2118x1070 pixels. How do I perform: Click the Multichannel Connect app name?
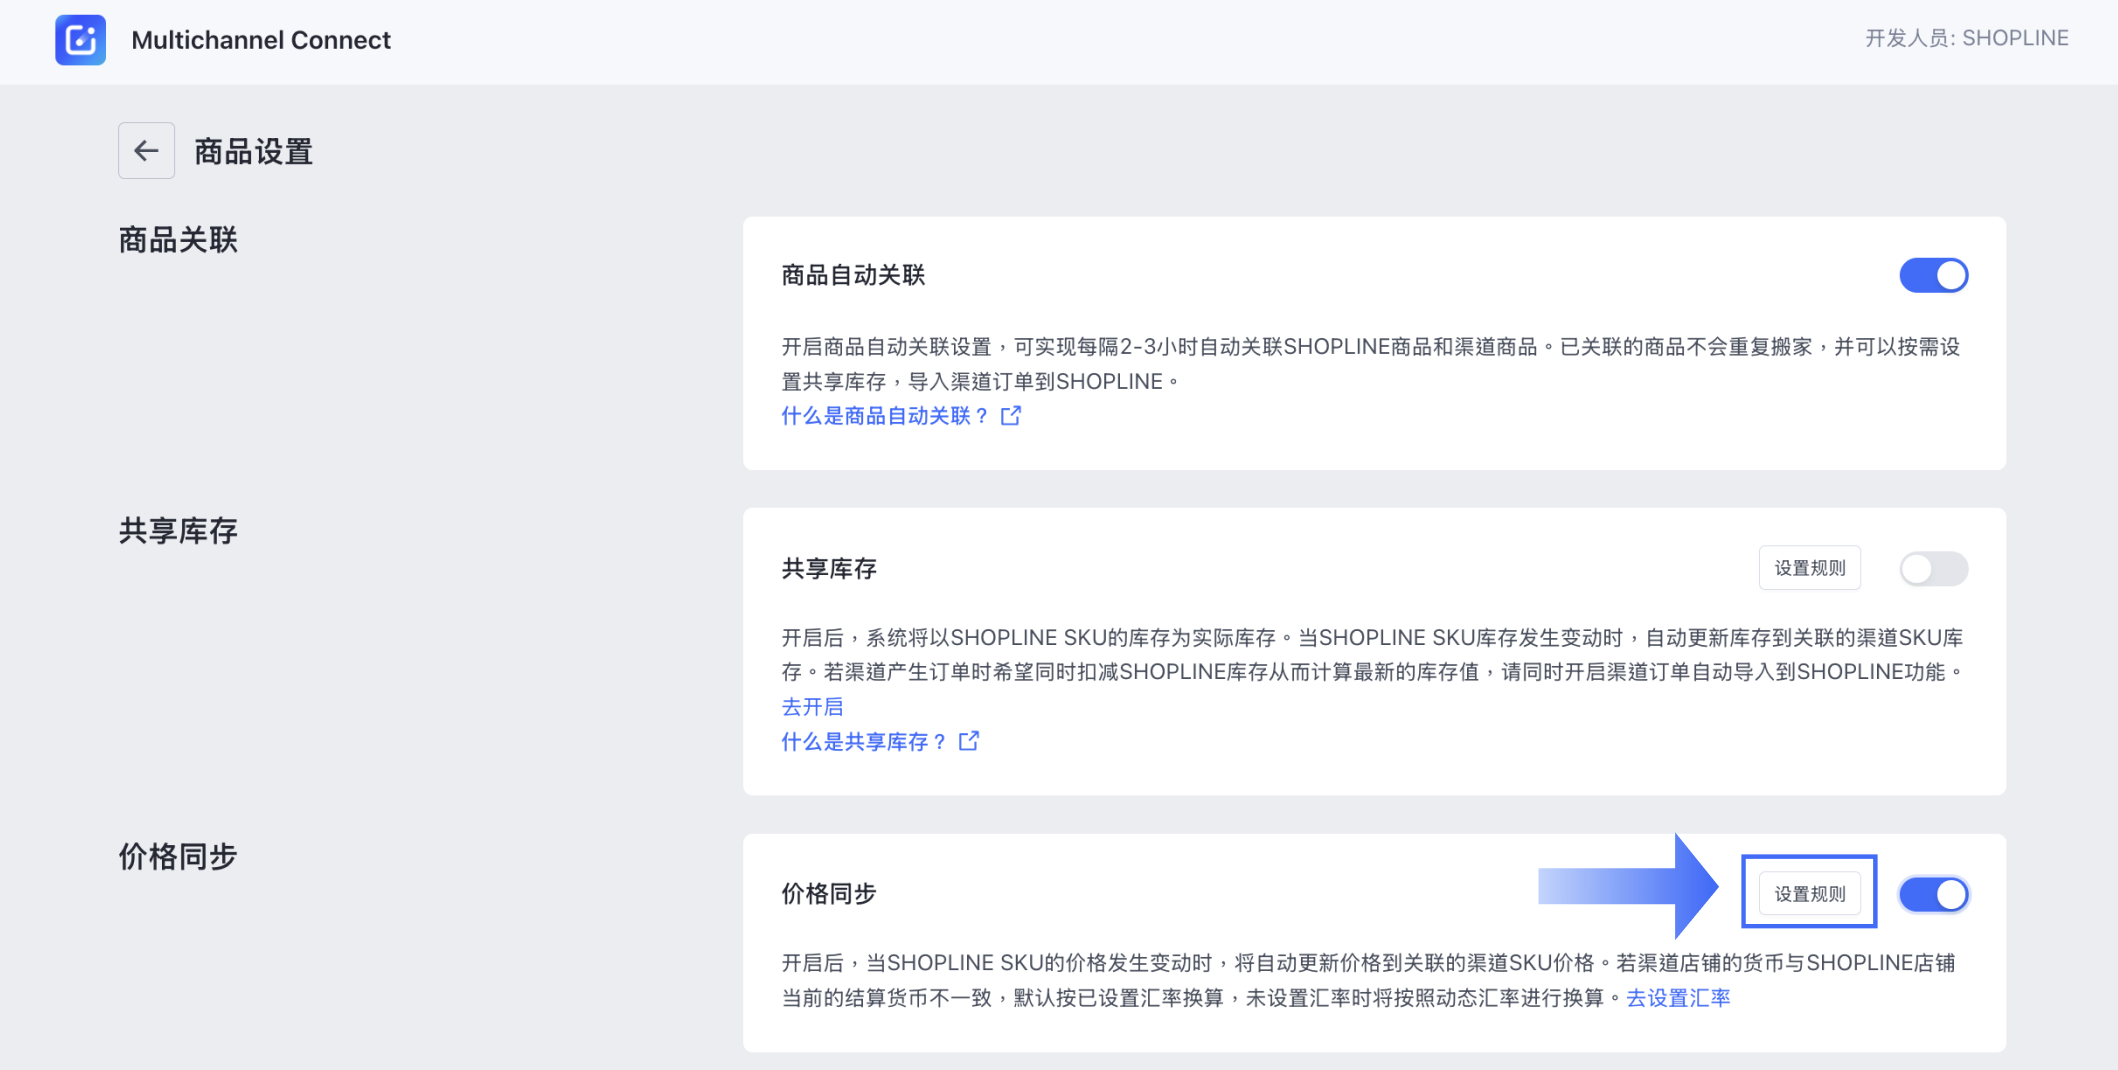[261, 40]
